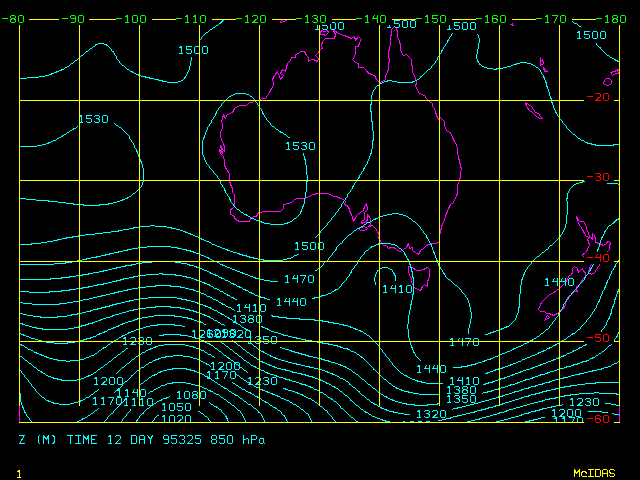Click the 1410 contour label beside Tasmania
640x480 pixels.
click(397, 289)
